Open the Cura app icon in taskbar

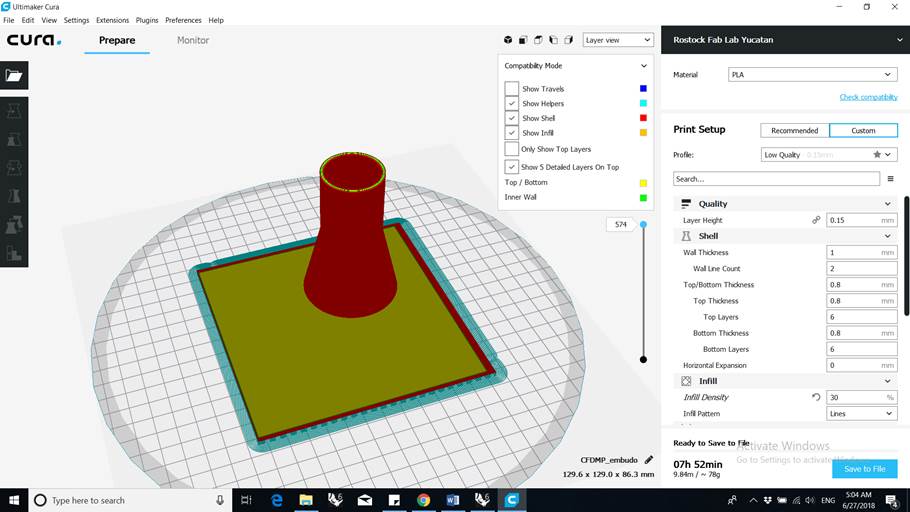point(511,500)
